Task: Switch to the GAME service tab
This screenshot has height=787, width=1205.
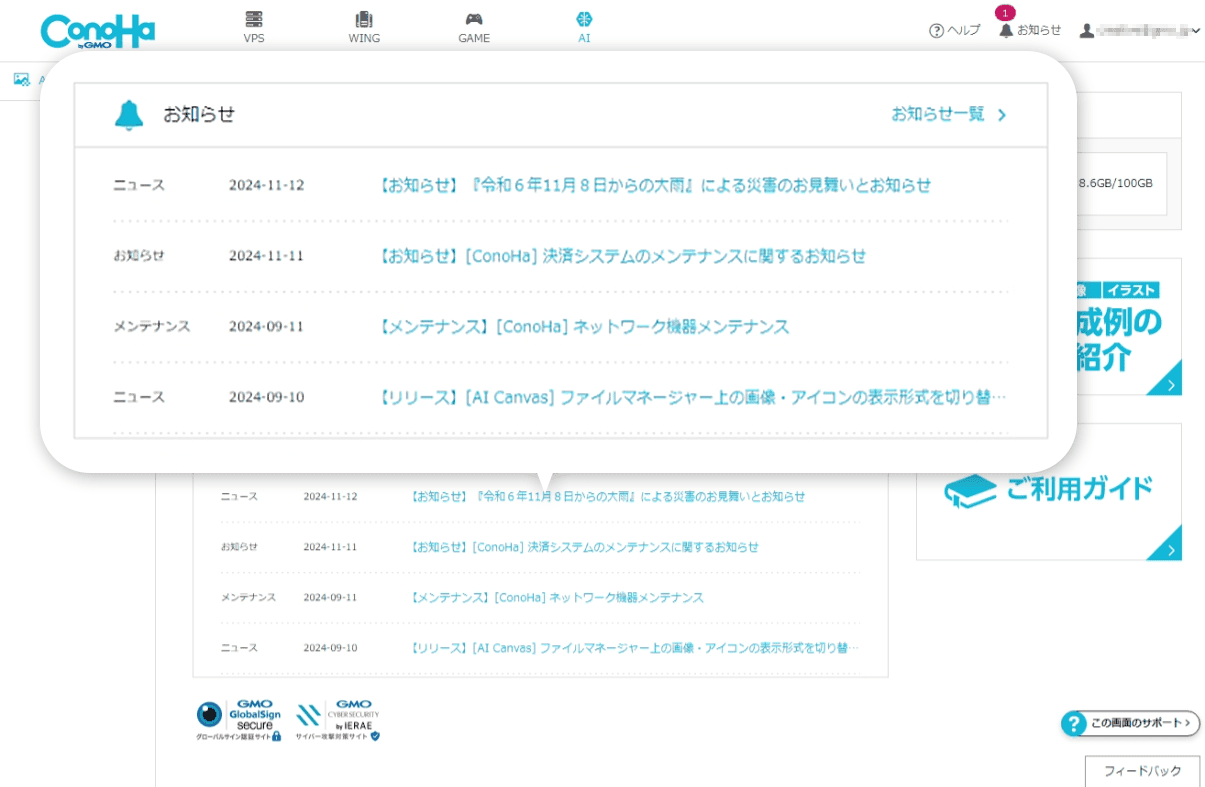Action: pos(474,28)
